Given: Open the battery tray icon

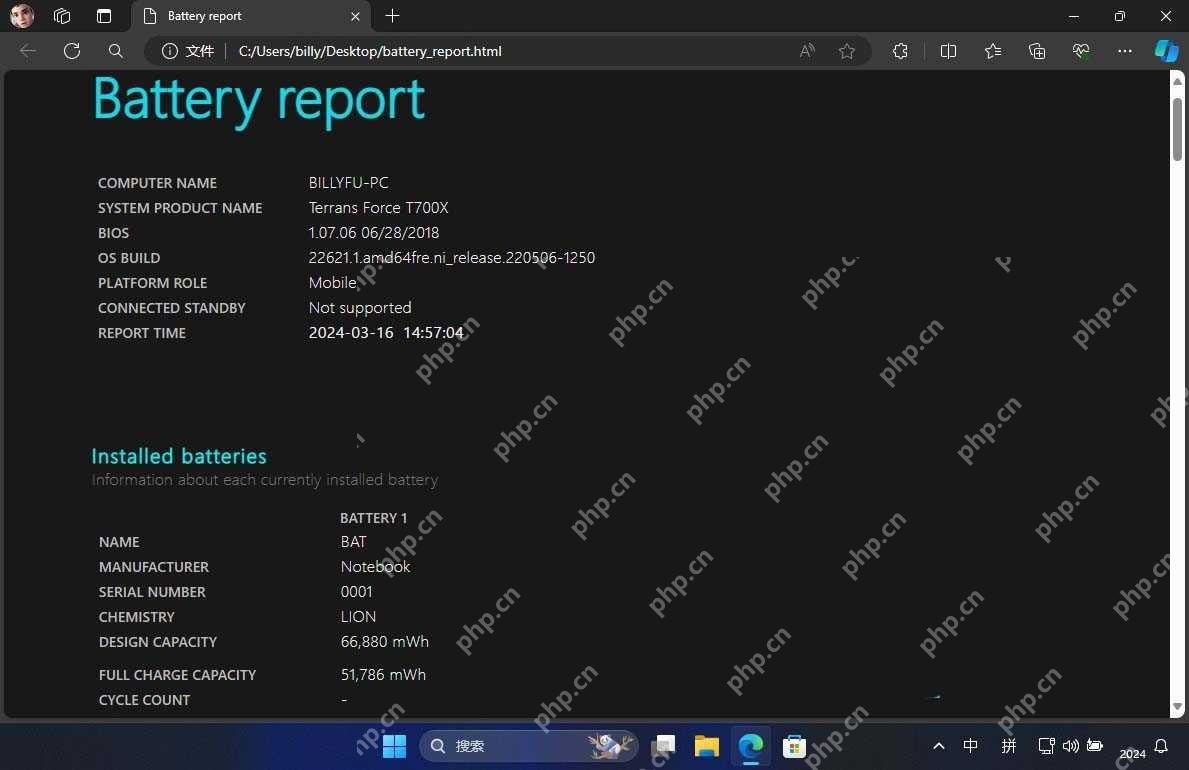Looking at the screenshot, I should click(1095, 746).
